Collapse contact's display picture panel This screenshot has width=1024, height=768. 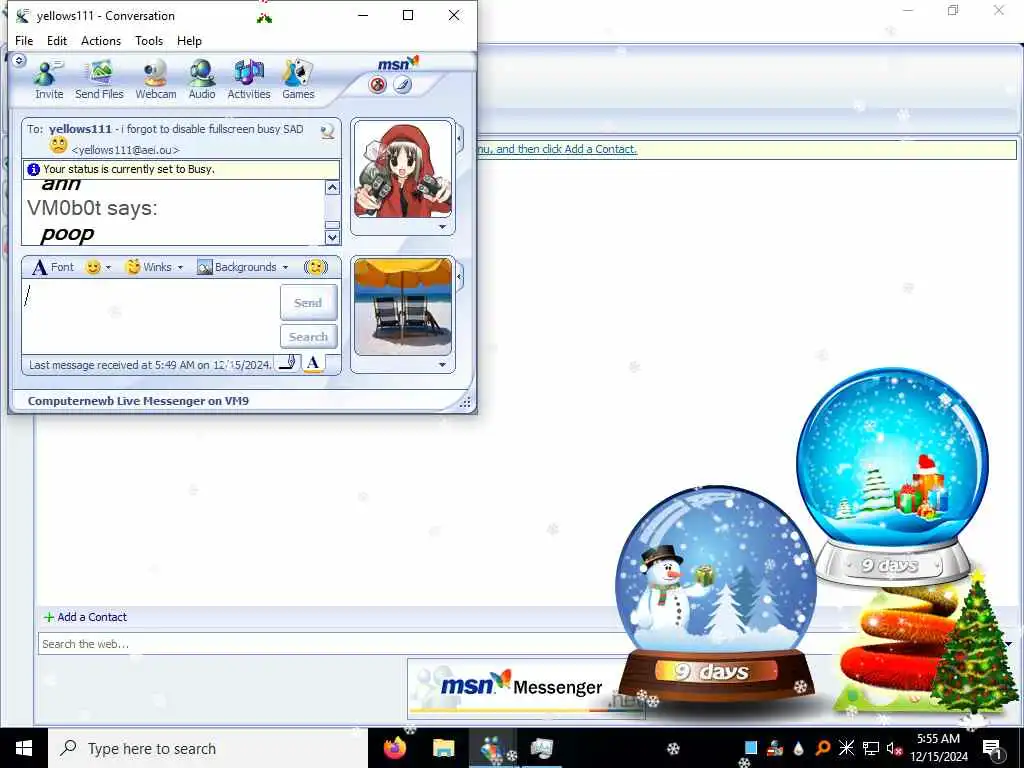[x=460, y=138]
